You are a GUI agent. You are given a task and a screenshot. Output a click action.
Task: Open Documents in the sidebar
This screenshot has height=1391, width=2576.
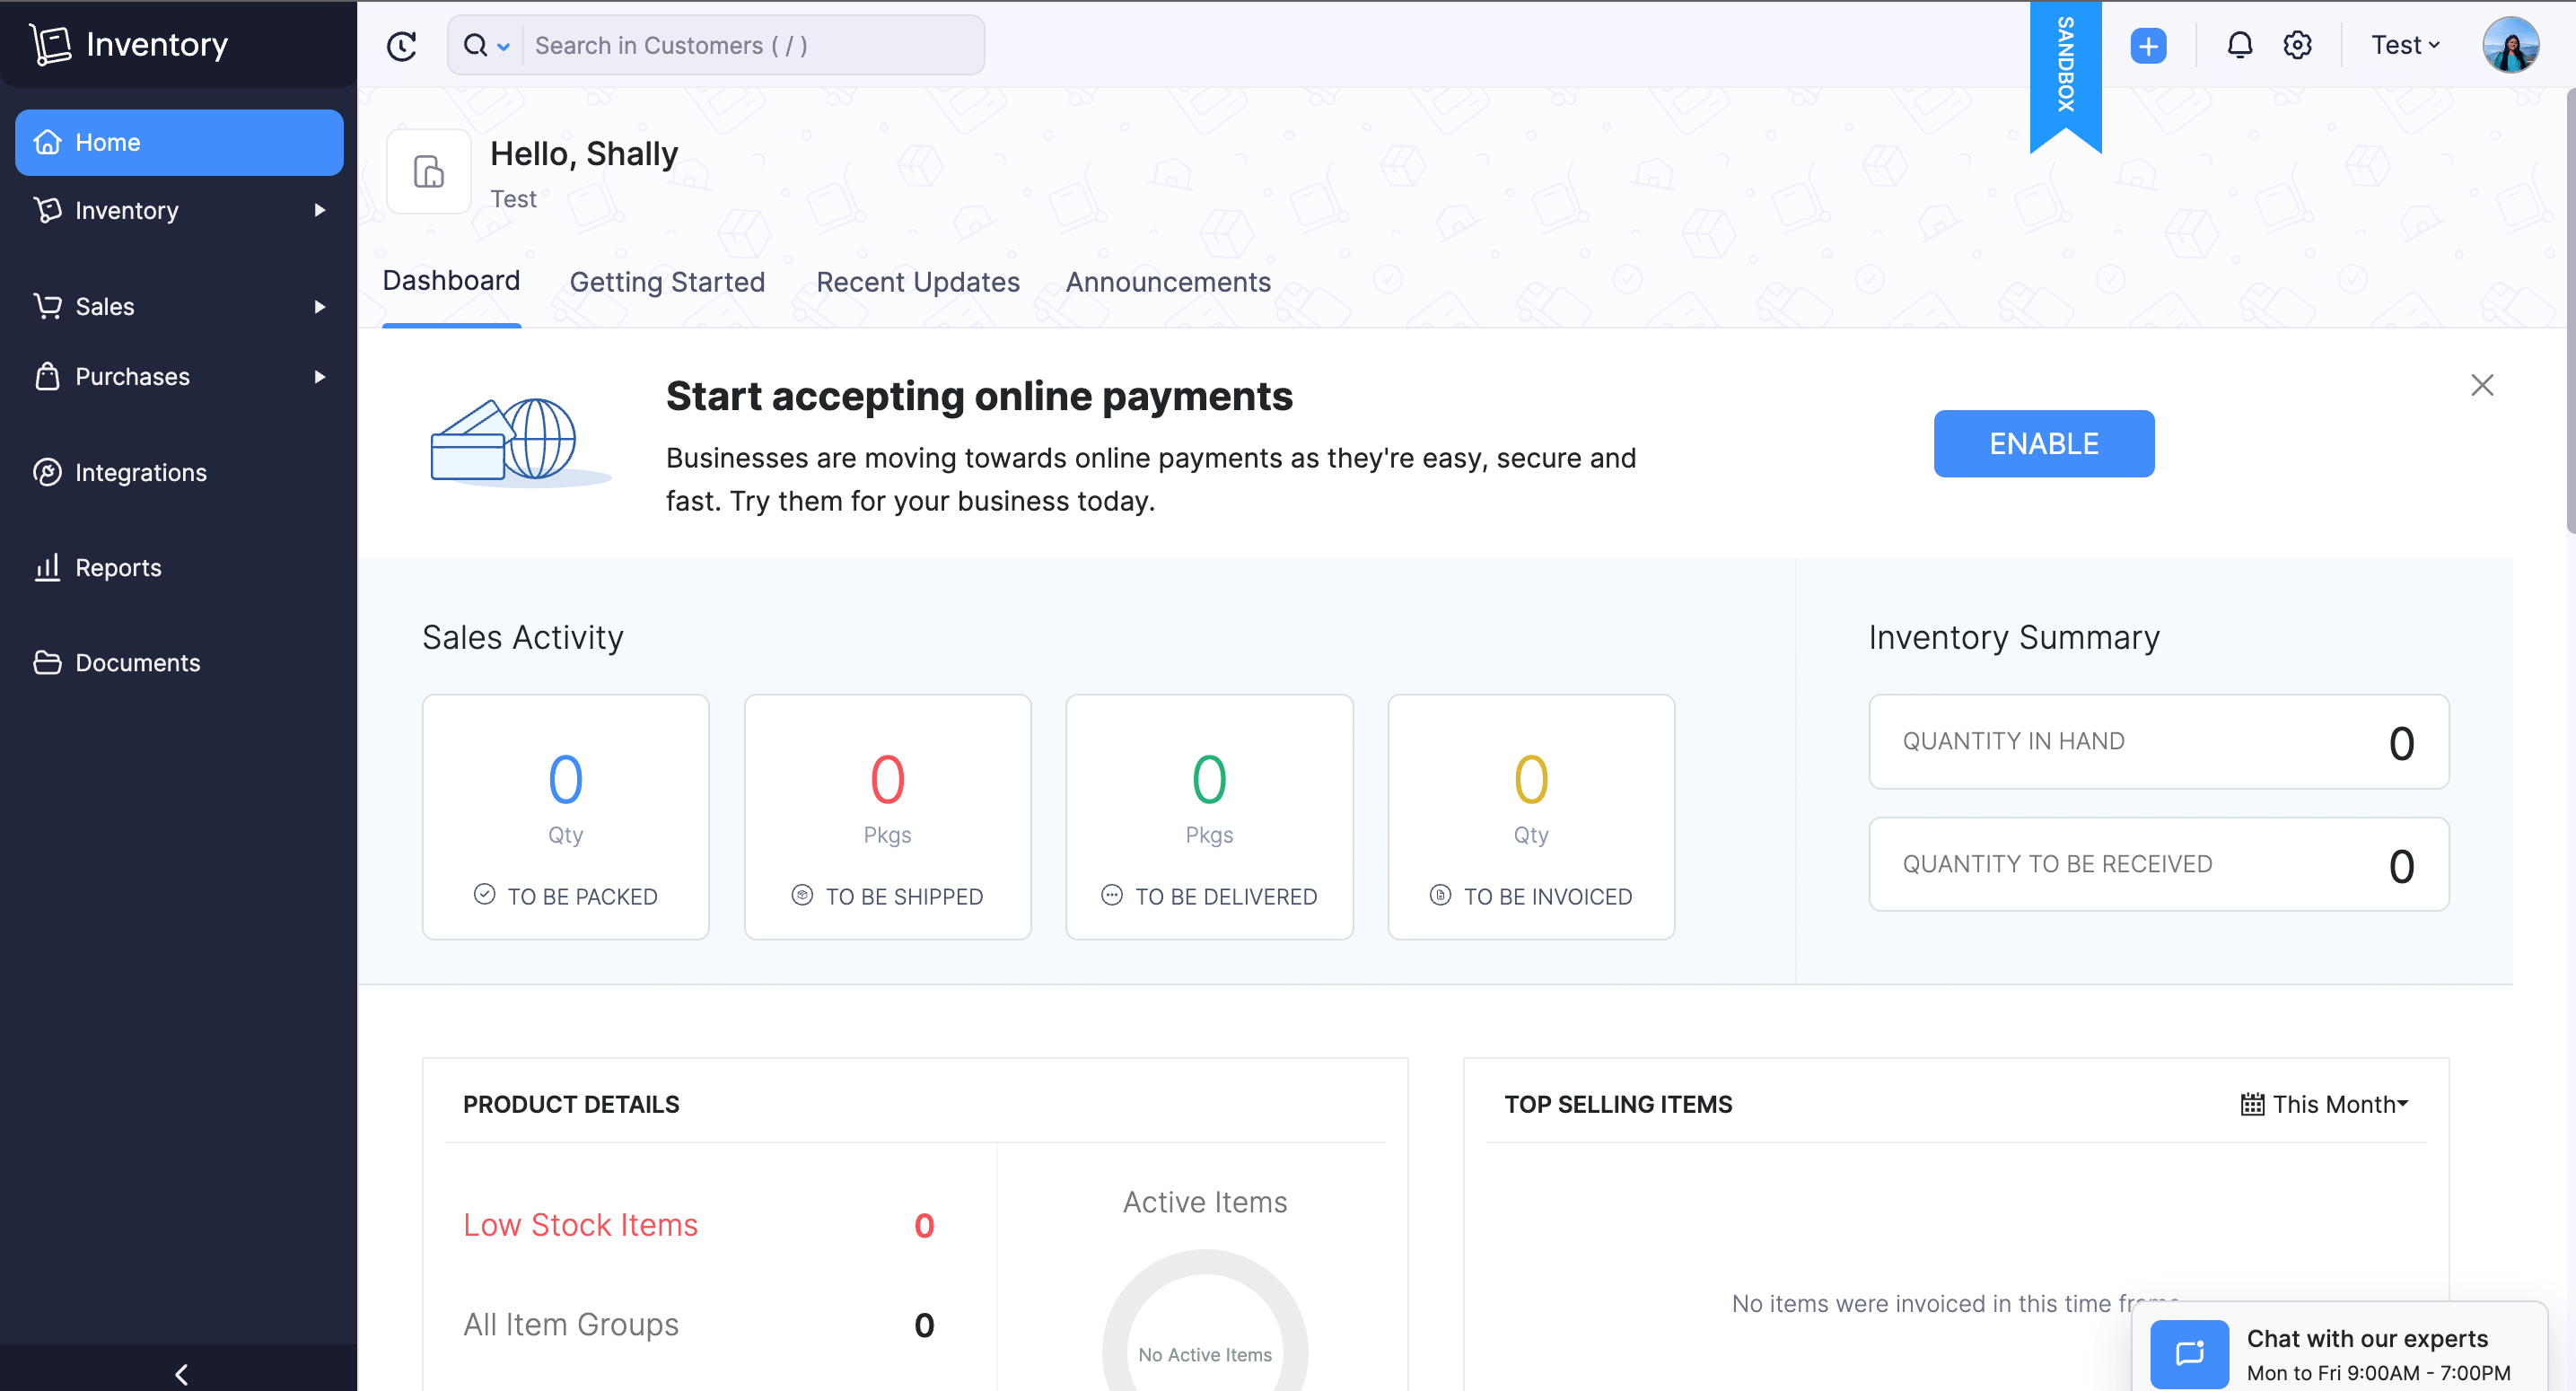[137, 662]
